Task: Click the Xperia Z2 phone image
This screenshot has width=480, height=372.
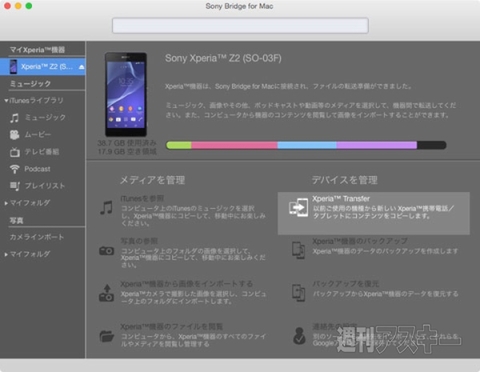Action: tap(126, 94)
